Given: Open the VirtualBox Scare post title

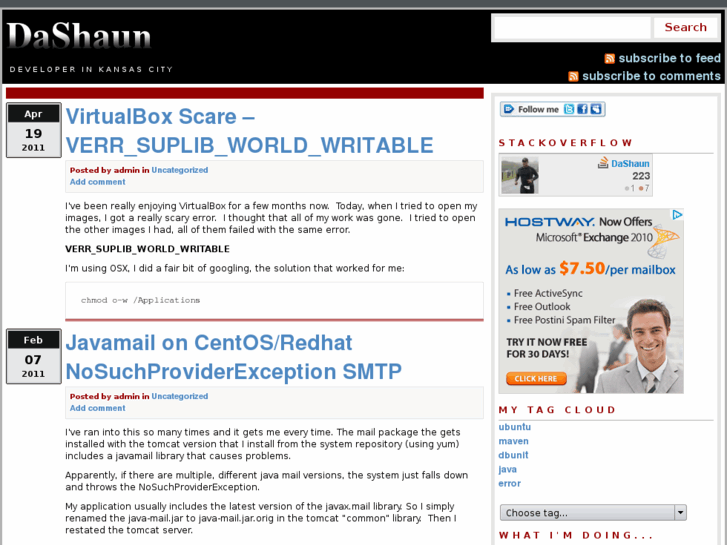Looking at the screenshot, I should pyautogui.click(x=249, y=131).
